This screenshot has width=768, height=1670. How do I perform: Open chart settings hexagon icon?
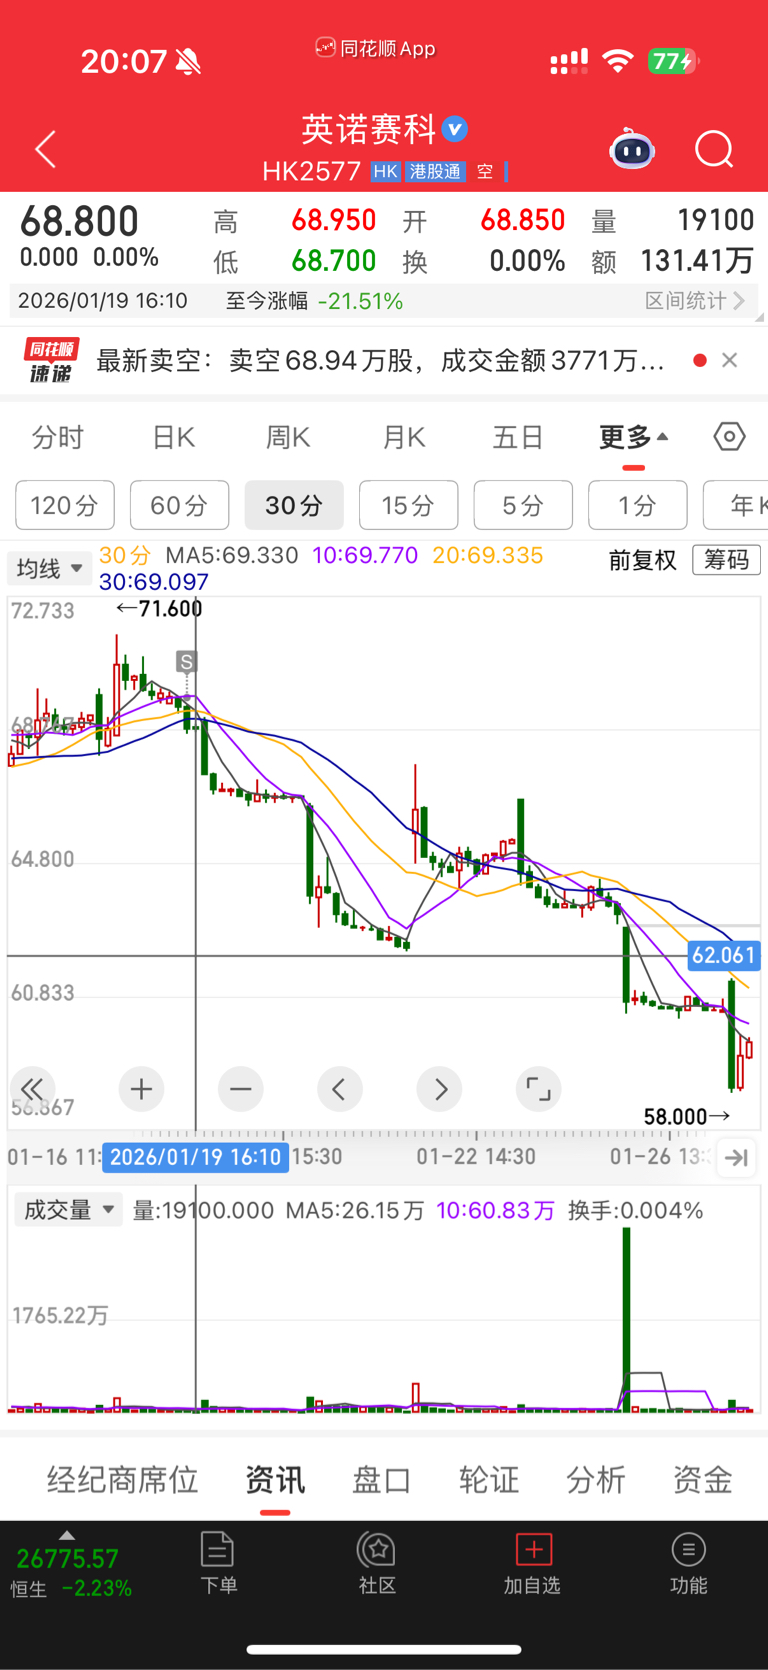click(x=729, y=437)
